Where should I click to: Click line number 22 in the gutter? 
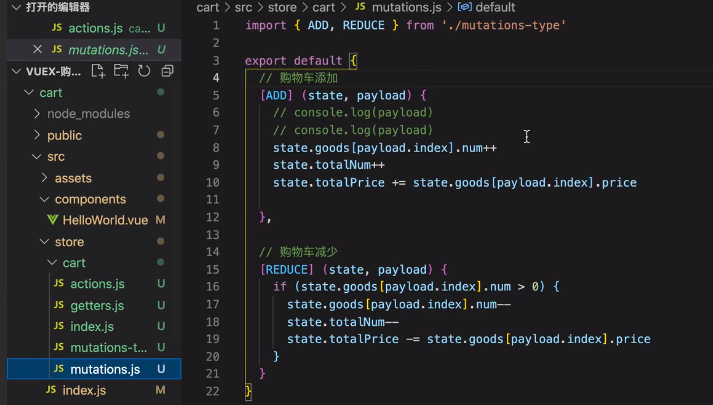(x=212, y=391)
